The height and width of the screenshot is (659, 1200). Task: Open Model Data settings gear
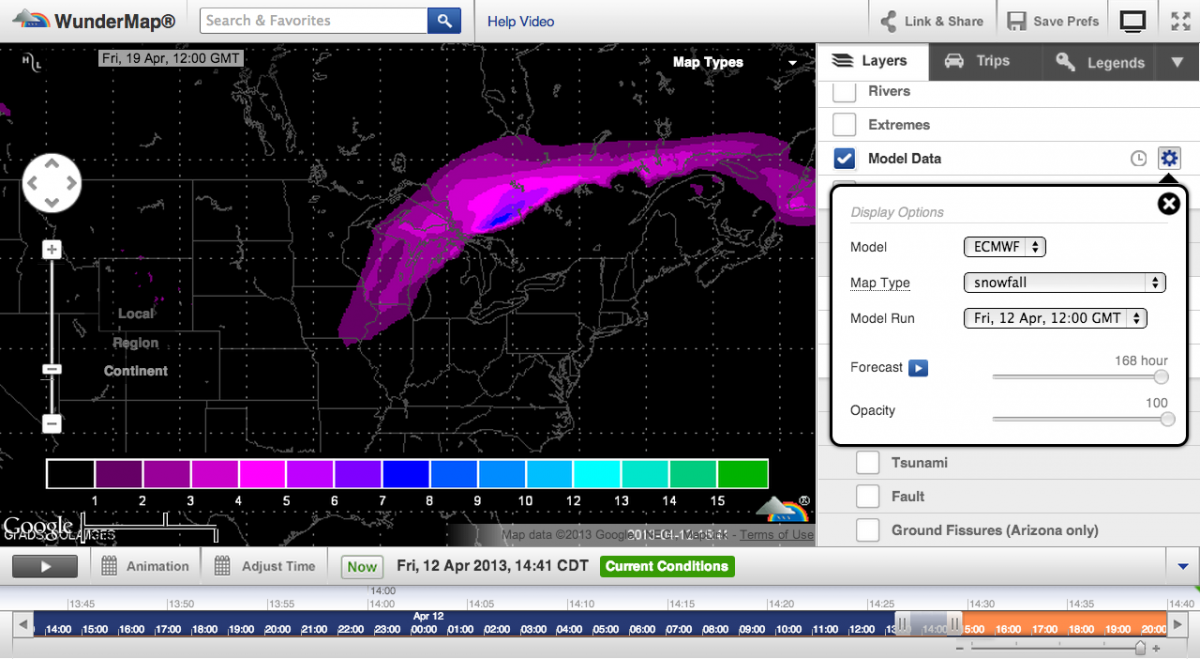click(x=1169, y=158)
